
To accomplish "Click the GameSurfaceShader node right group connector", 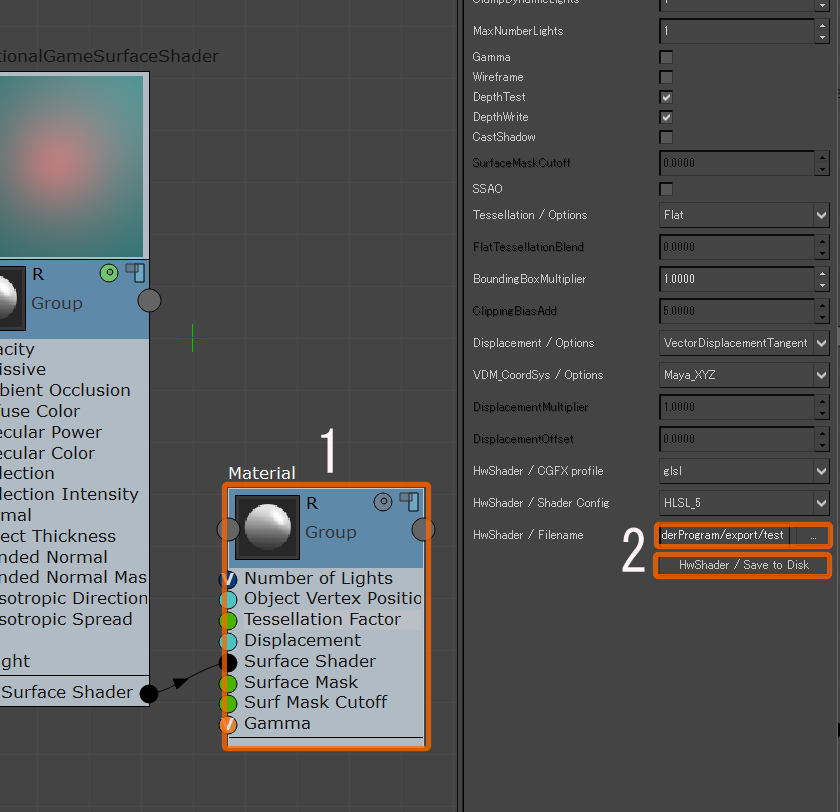I will click(149, 300).
